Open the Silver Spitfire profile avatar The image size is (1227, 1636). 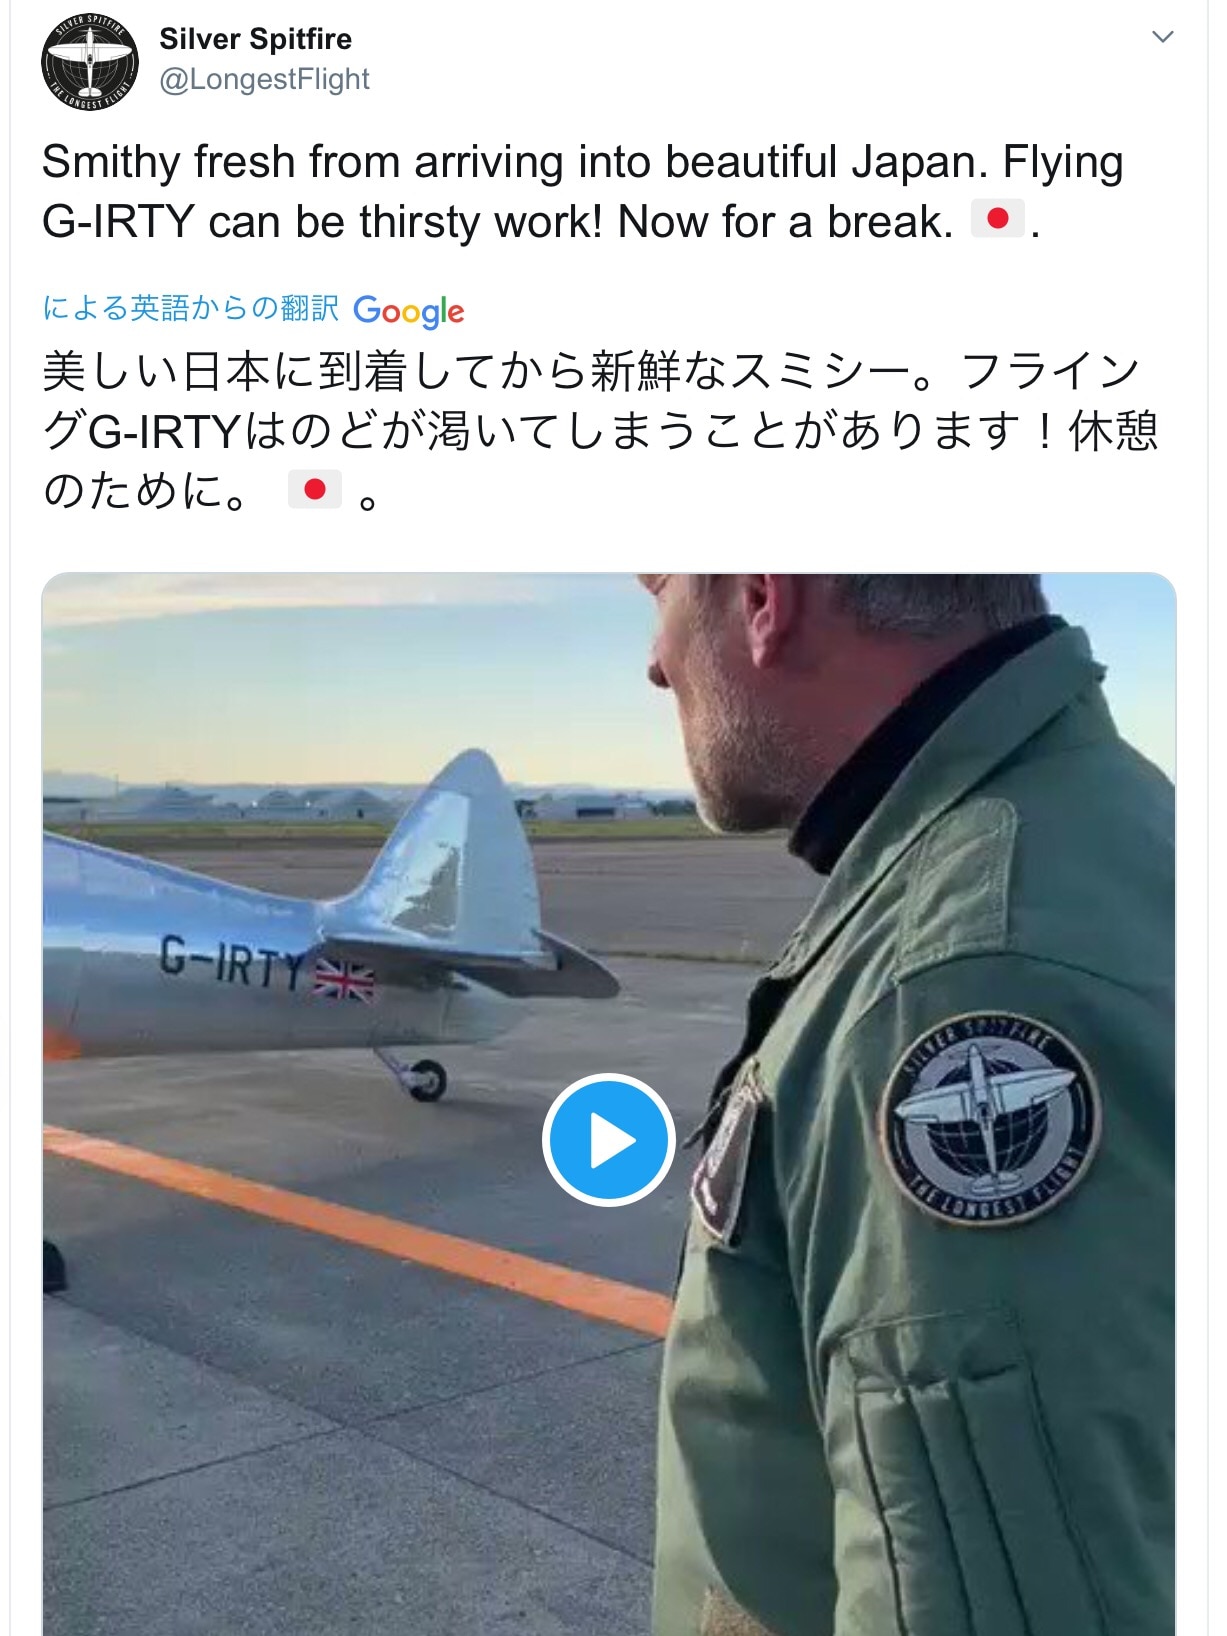90,62
